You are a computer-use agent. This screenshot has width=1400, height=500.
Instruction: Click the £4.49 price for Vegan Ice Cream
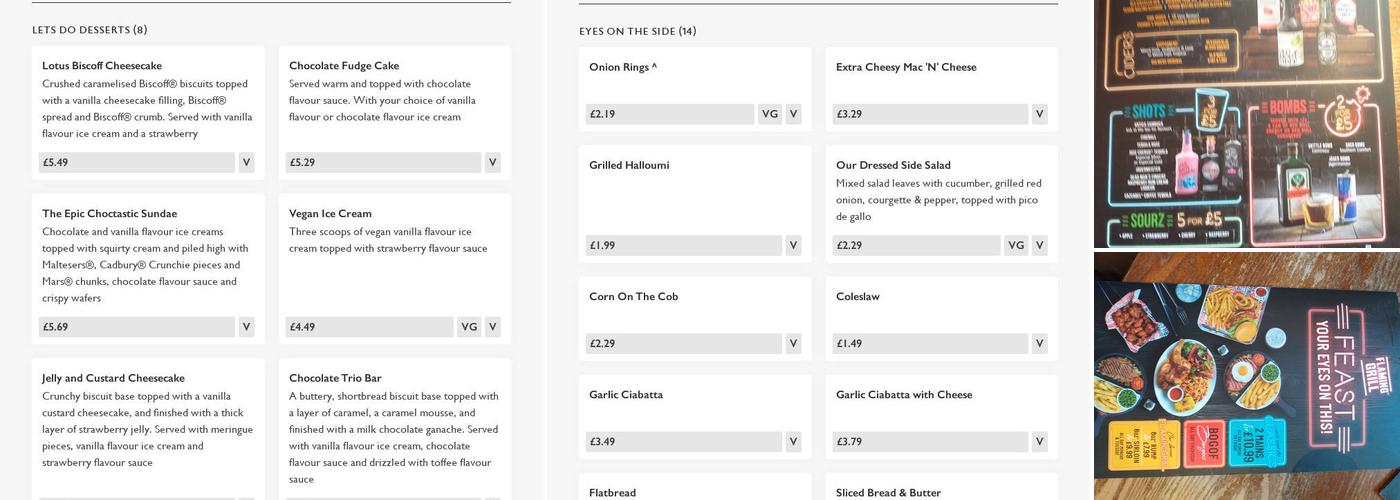click(369, 327)
